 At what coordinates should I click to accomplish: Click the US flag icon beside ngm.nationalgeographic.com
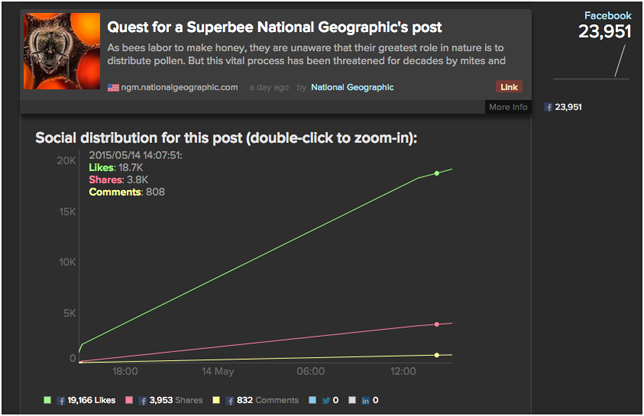[113, 88]
